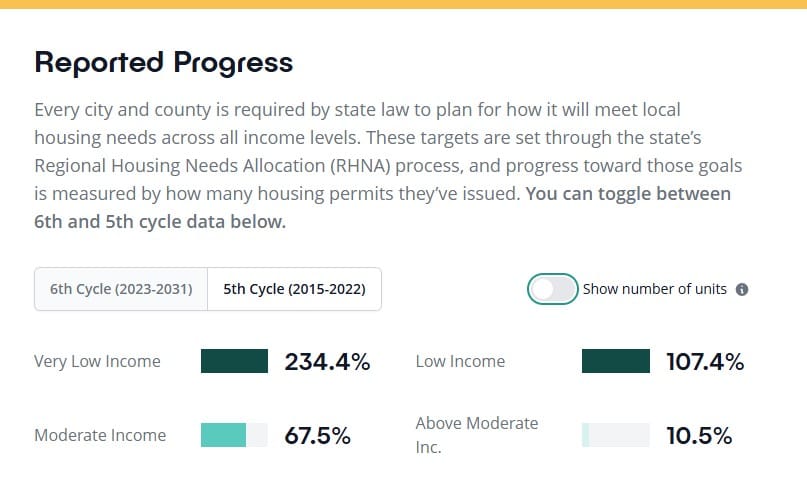Click the paragraph starting "Every city and county"
The image size is (807, 487).
point(380,137)
